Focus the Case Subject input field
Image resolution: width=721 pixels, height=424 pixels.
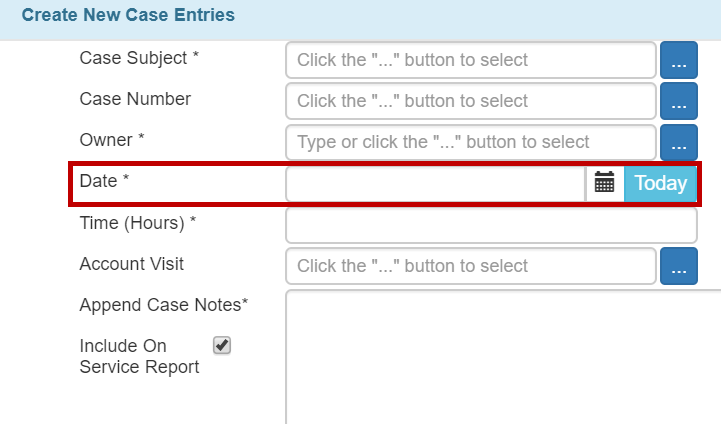[470, 60]
